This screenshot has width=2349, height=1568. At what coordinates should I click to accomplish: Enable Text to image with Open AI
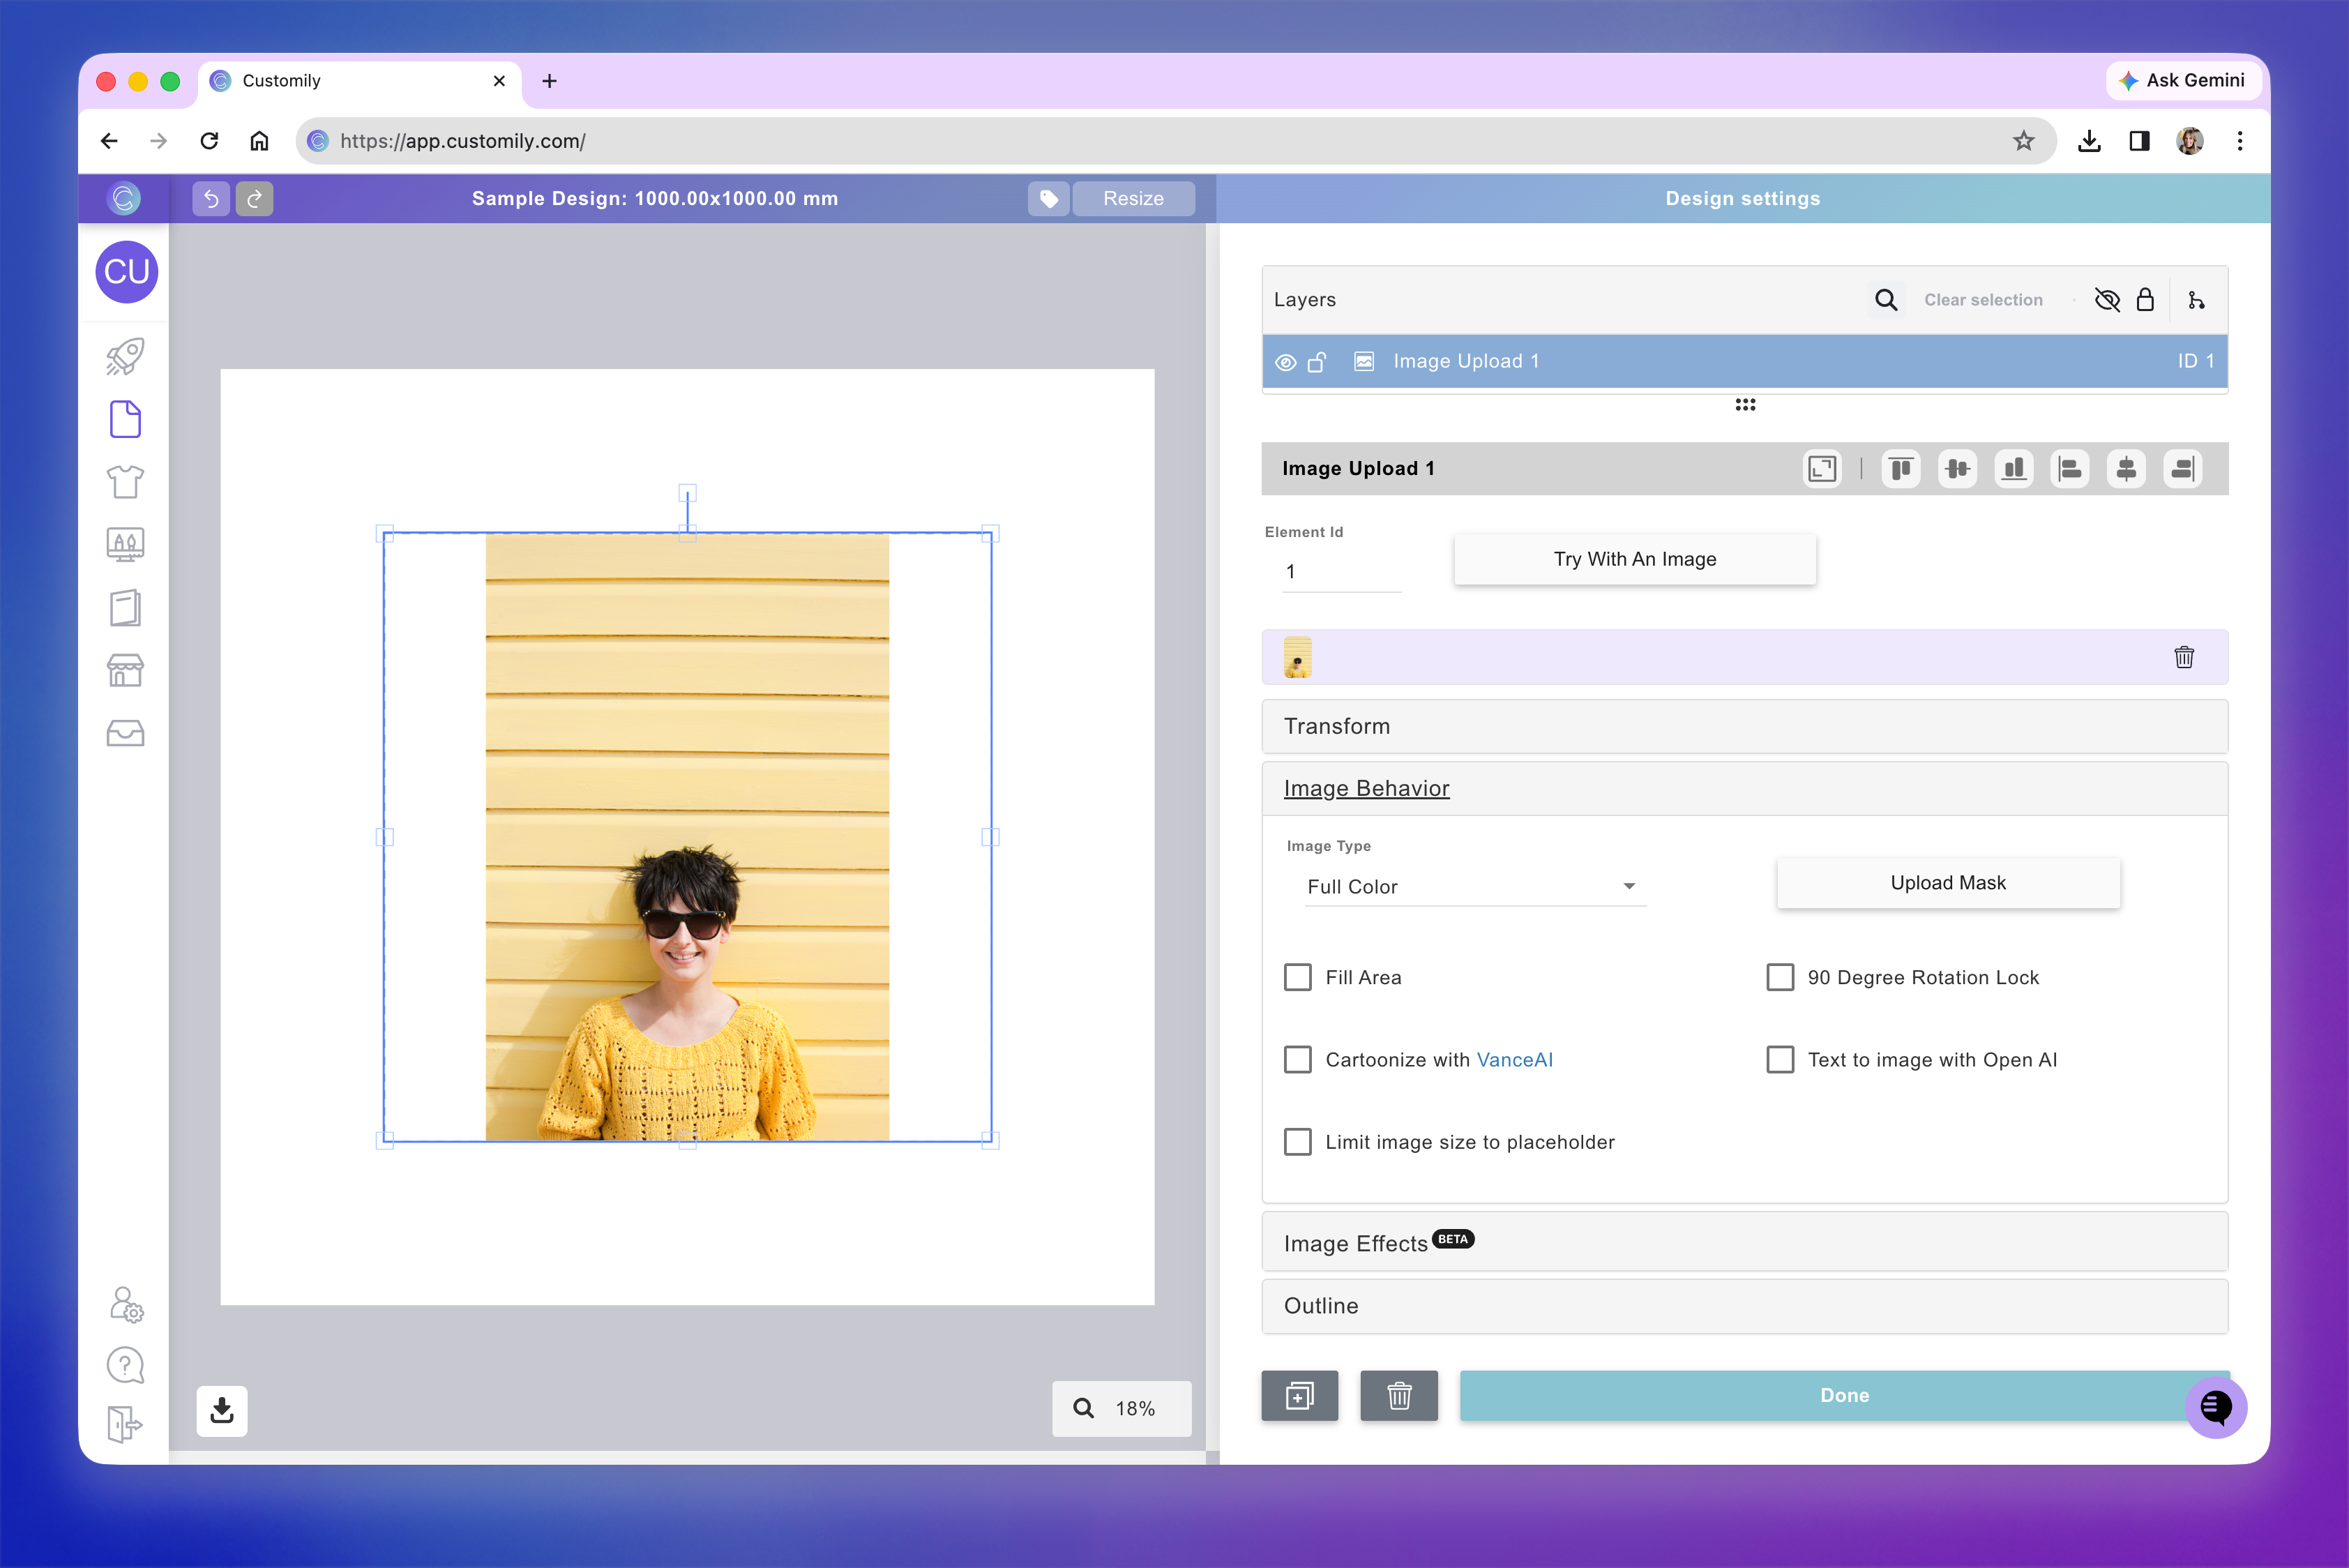1780,1059
